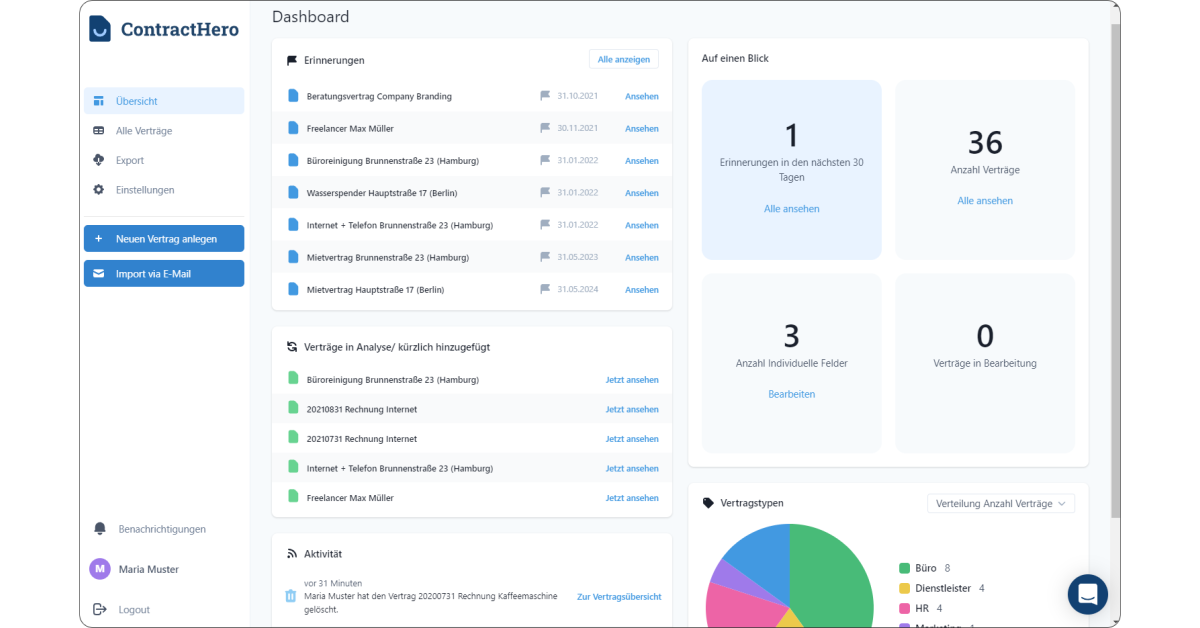
Task: Open the Verteilung Anzahl Verträge dropdown
Action: [x=1000, y=503]
